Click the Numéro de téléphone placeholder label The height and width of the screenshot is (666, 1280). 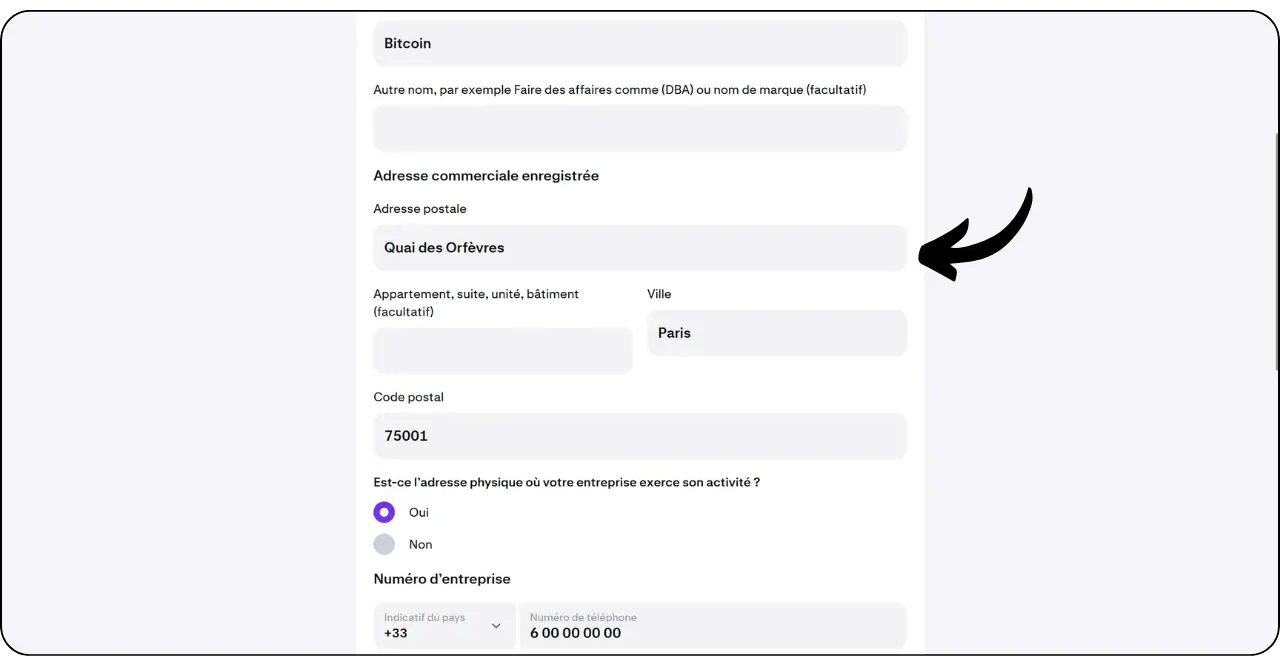tap(583, 617)
